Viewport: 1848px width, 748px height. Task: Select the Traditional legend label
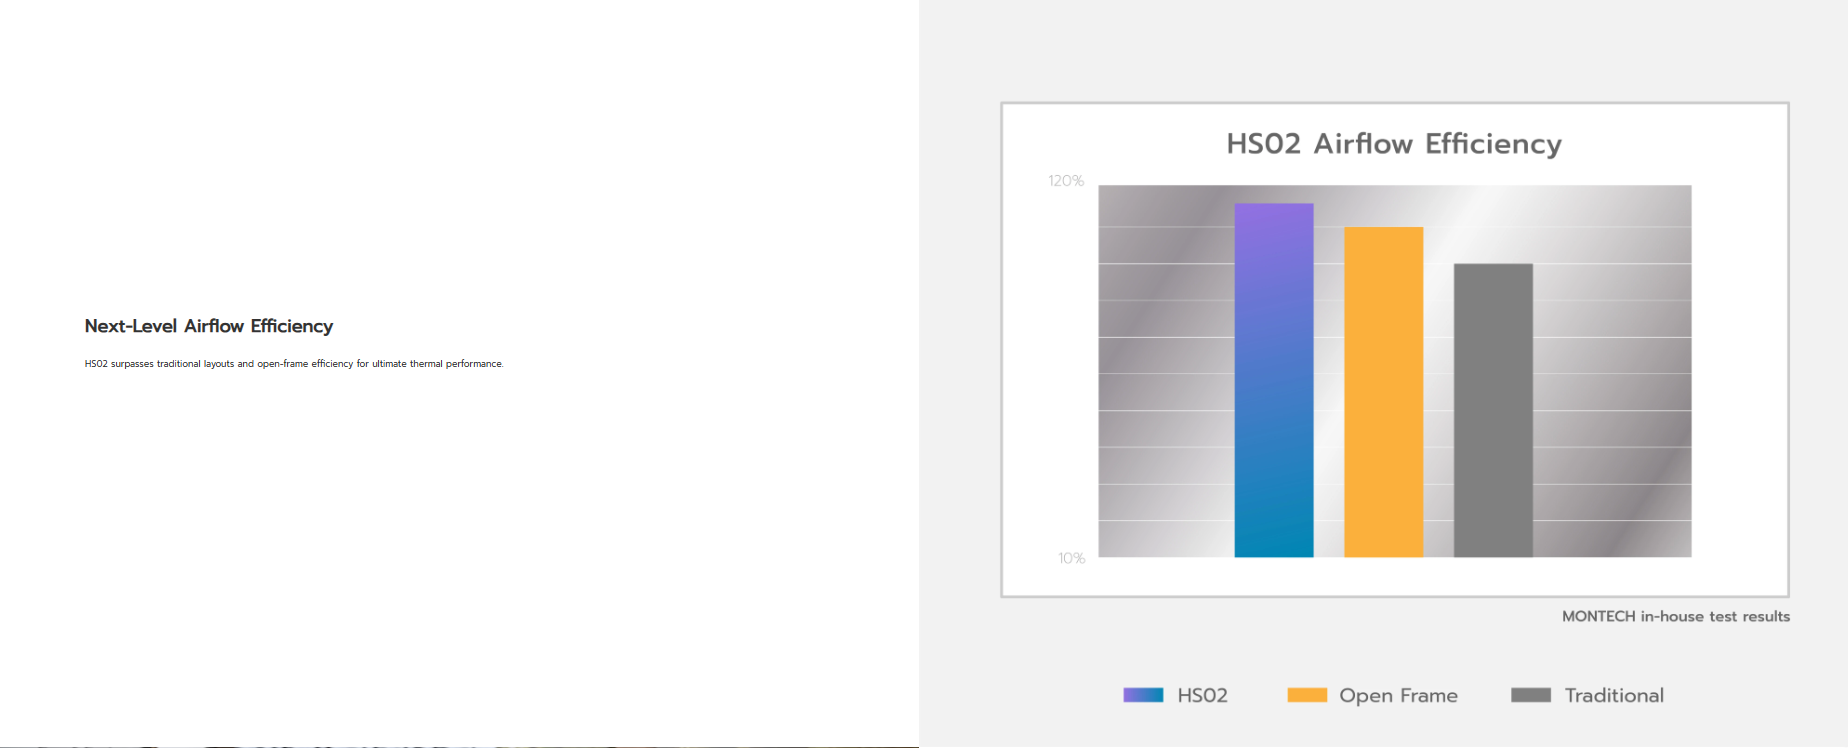click(x=1614, y=695)
